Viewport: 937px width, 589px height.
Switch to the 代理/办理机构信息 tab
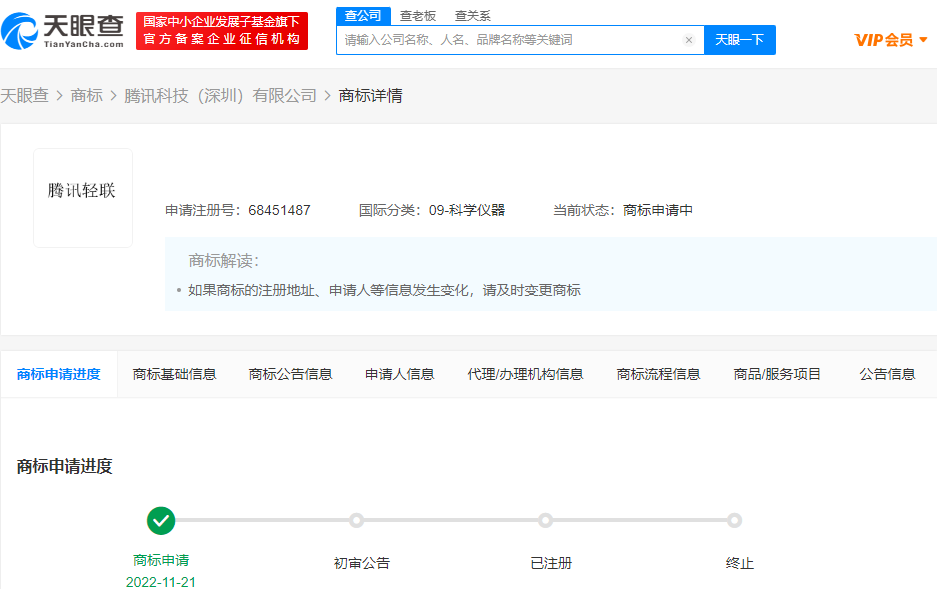(525, 375)
